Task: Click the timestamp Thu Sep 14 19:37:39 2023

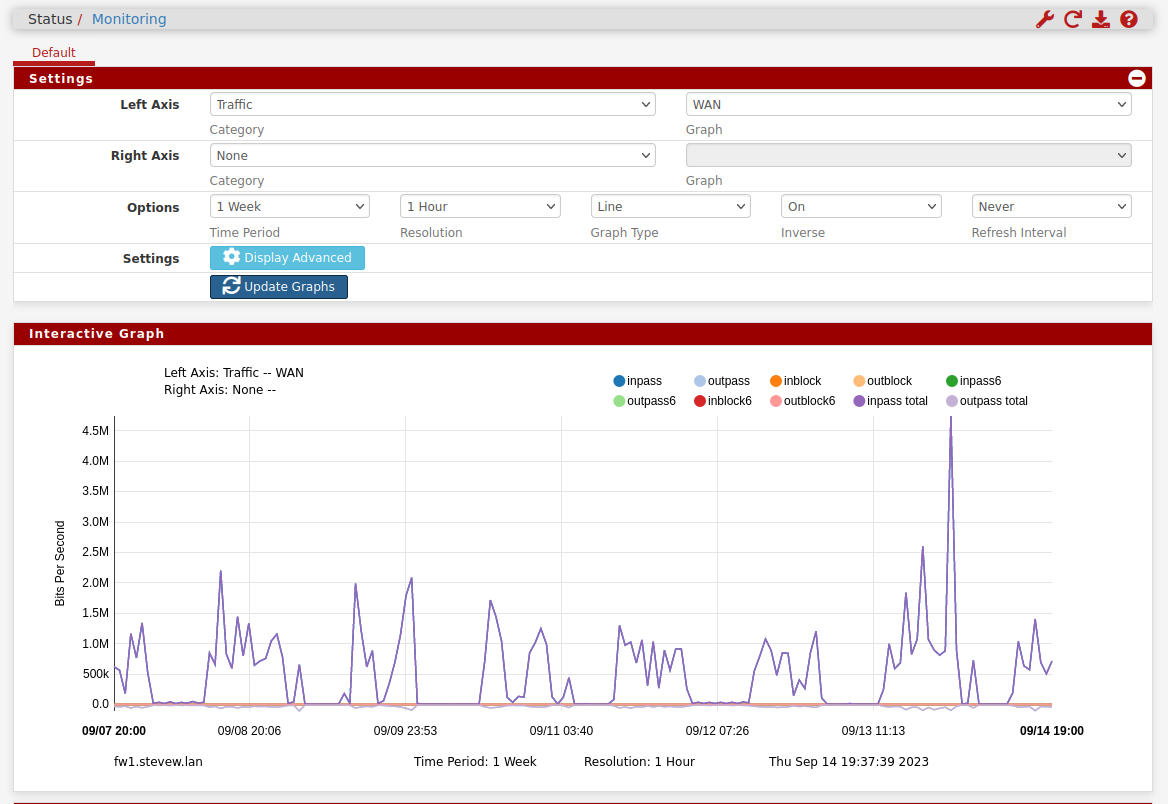Action: 848,762
